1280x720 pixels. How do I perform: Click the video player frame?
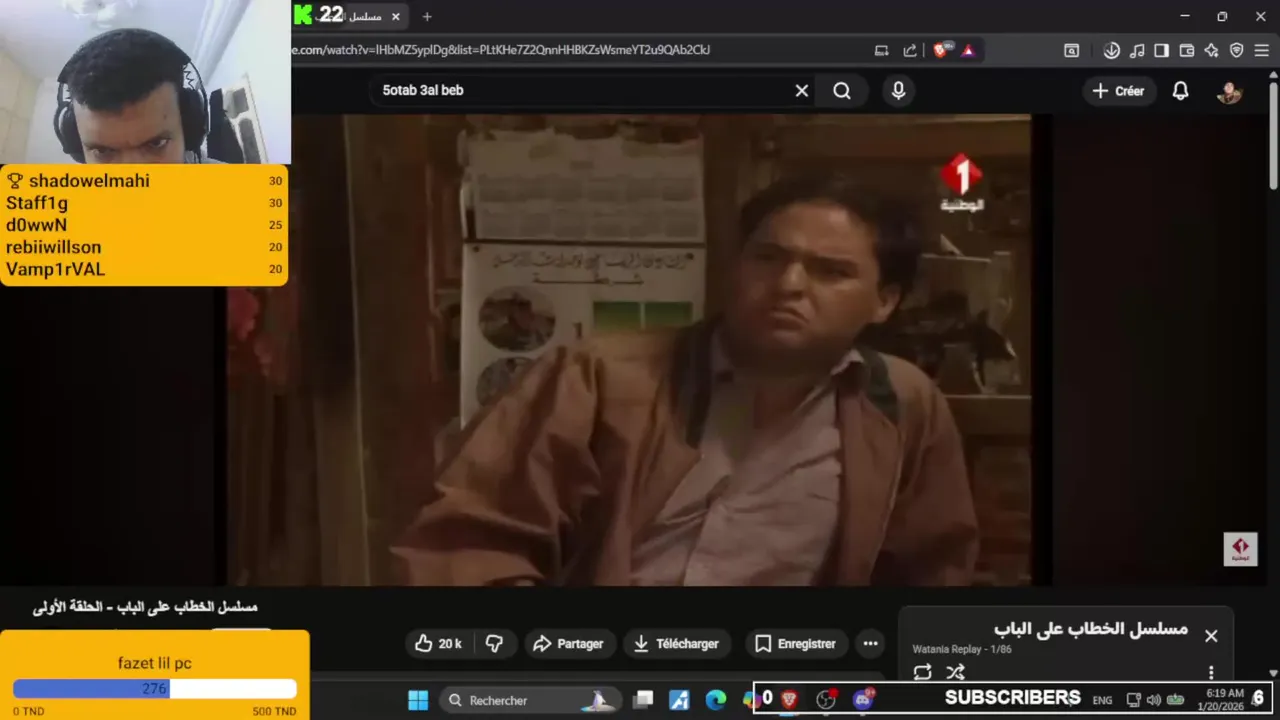tap(640, 350)
